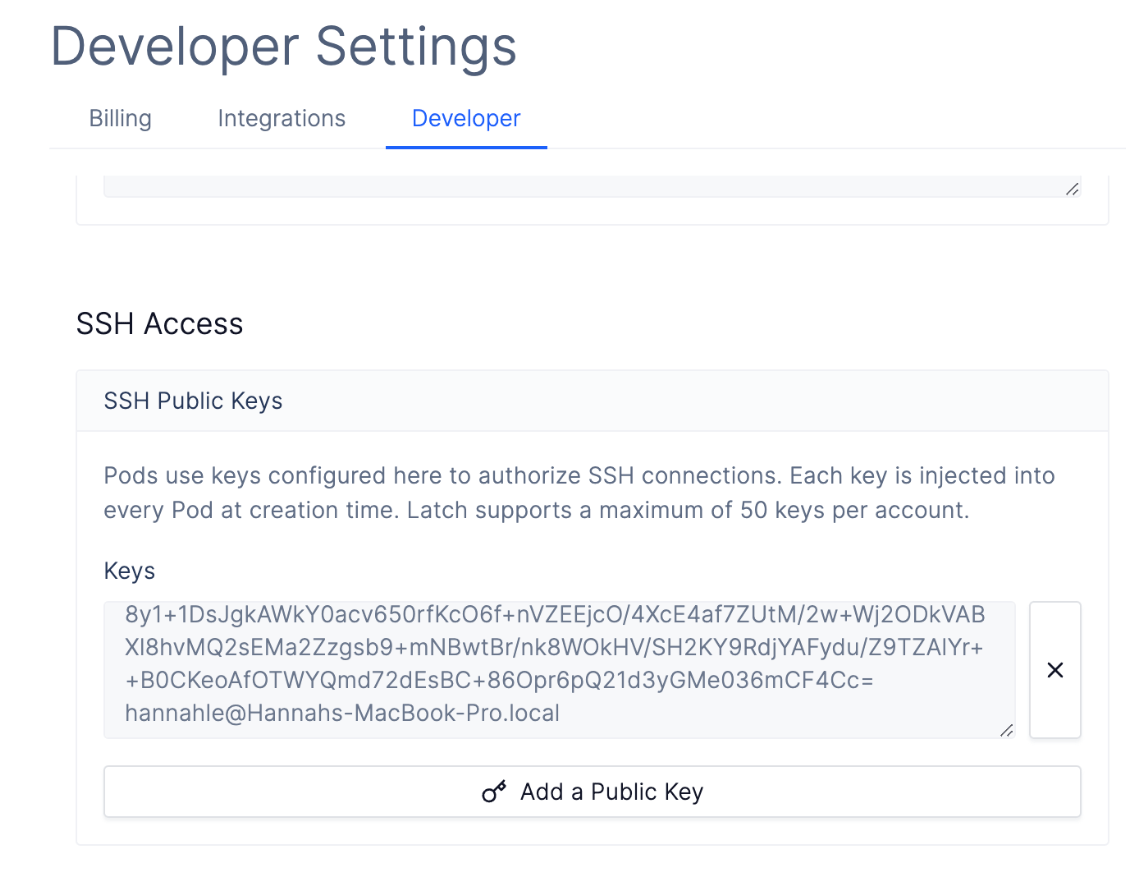Remove the SSH key with the X button
This screenshot has width=1126, height=878.
pos(1055,670)
